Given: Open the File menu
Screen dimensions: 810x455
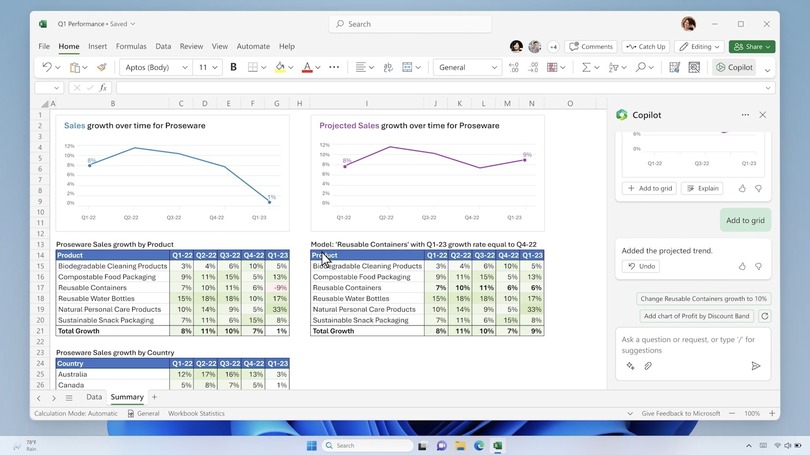Looking at the screenshot, I should pyautogui.click(x=44, y=46).
